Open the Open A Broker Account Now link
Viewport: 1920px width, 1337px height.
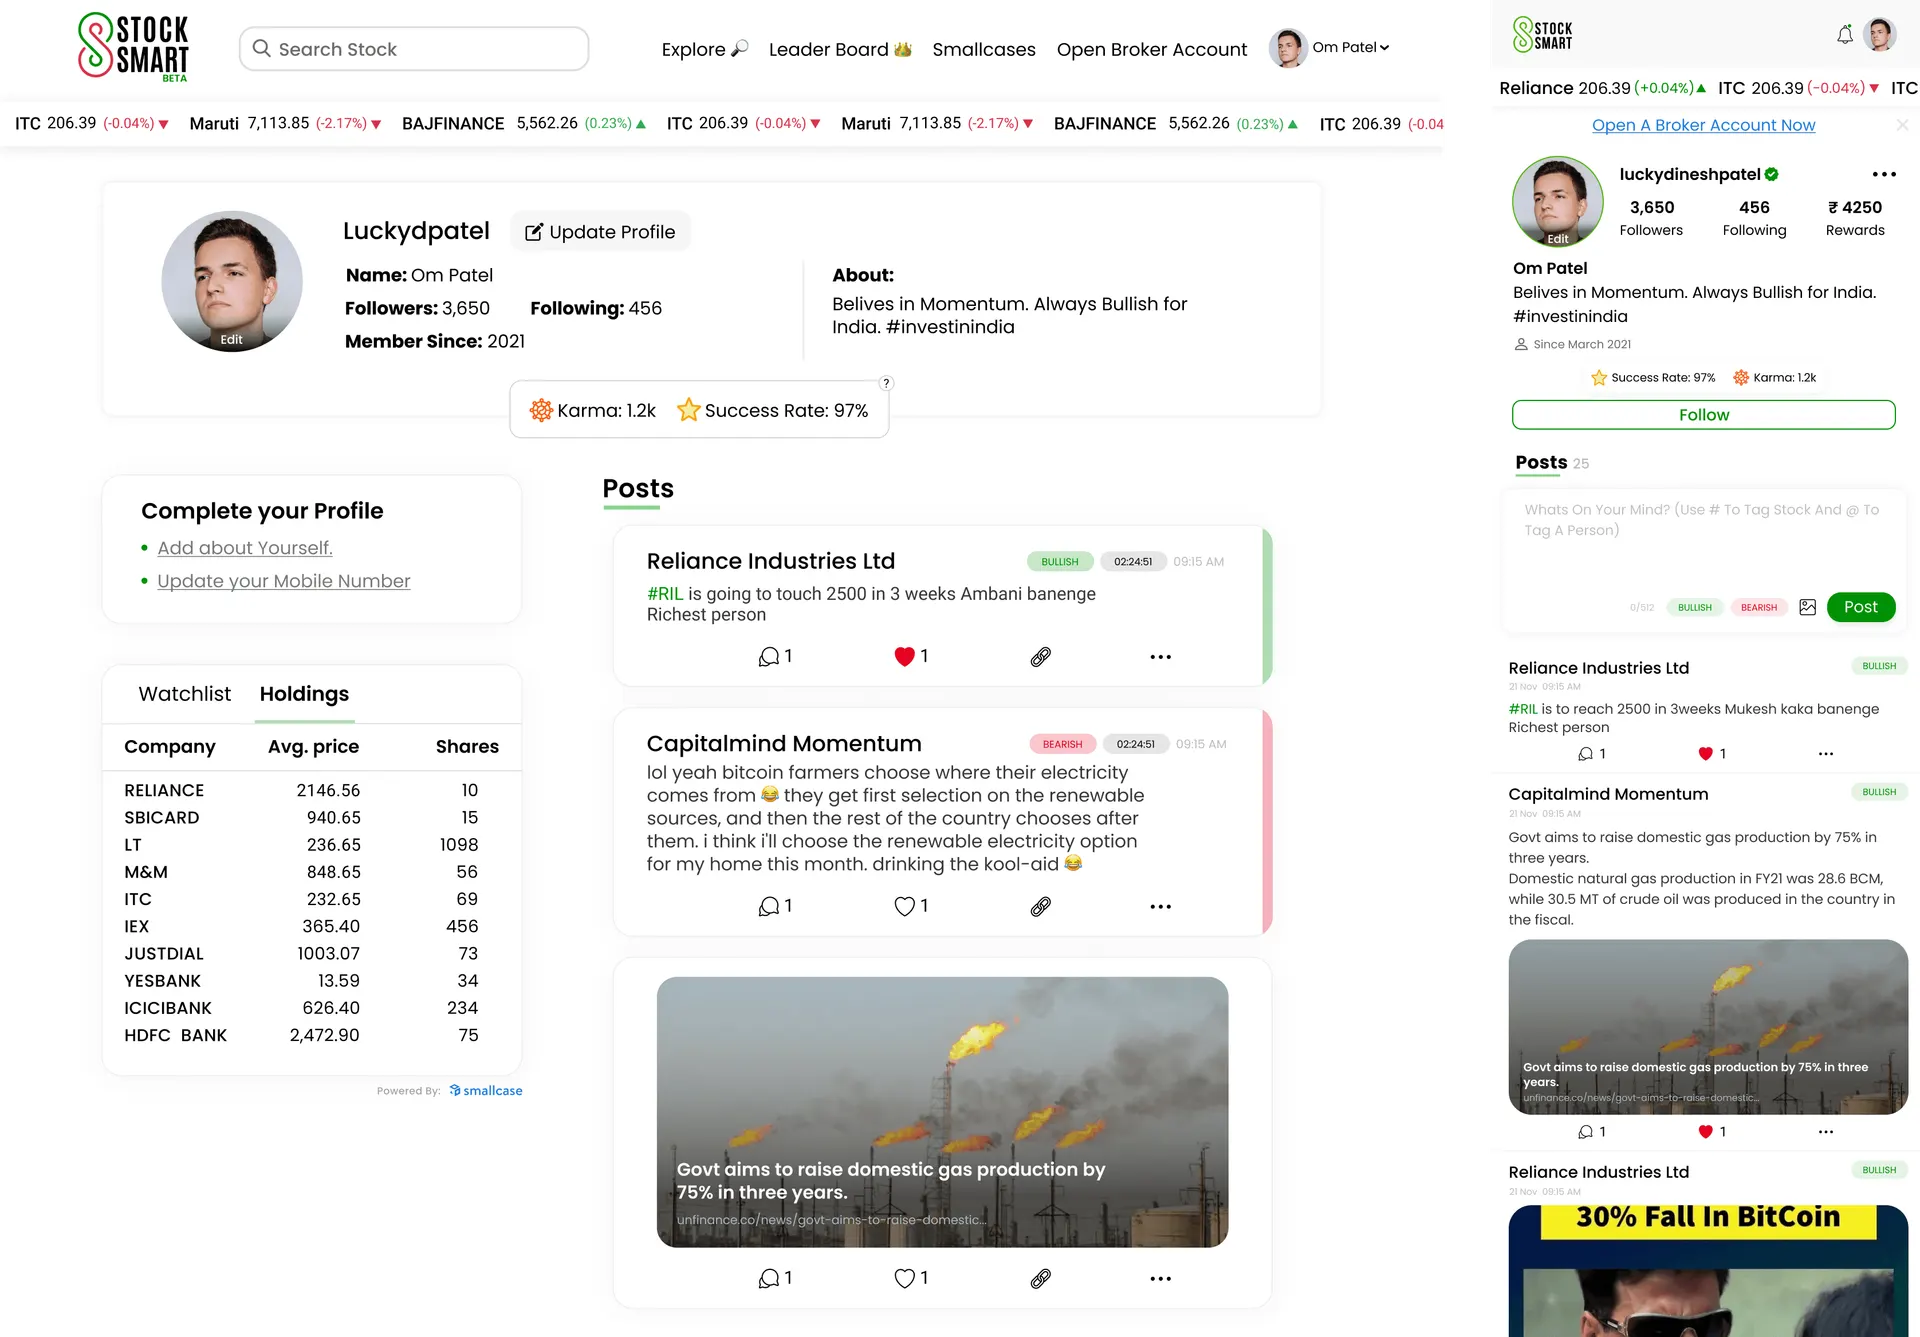pyautogui.click(x=1703, y=125)
